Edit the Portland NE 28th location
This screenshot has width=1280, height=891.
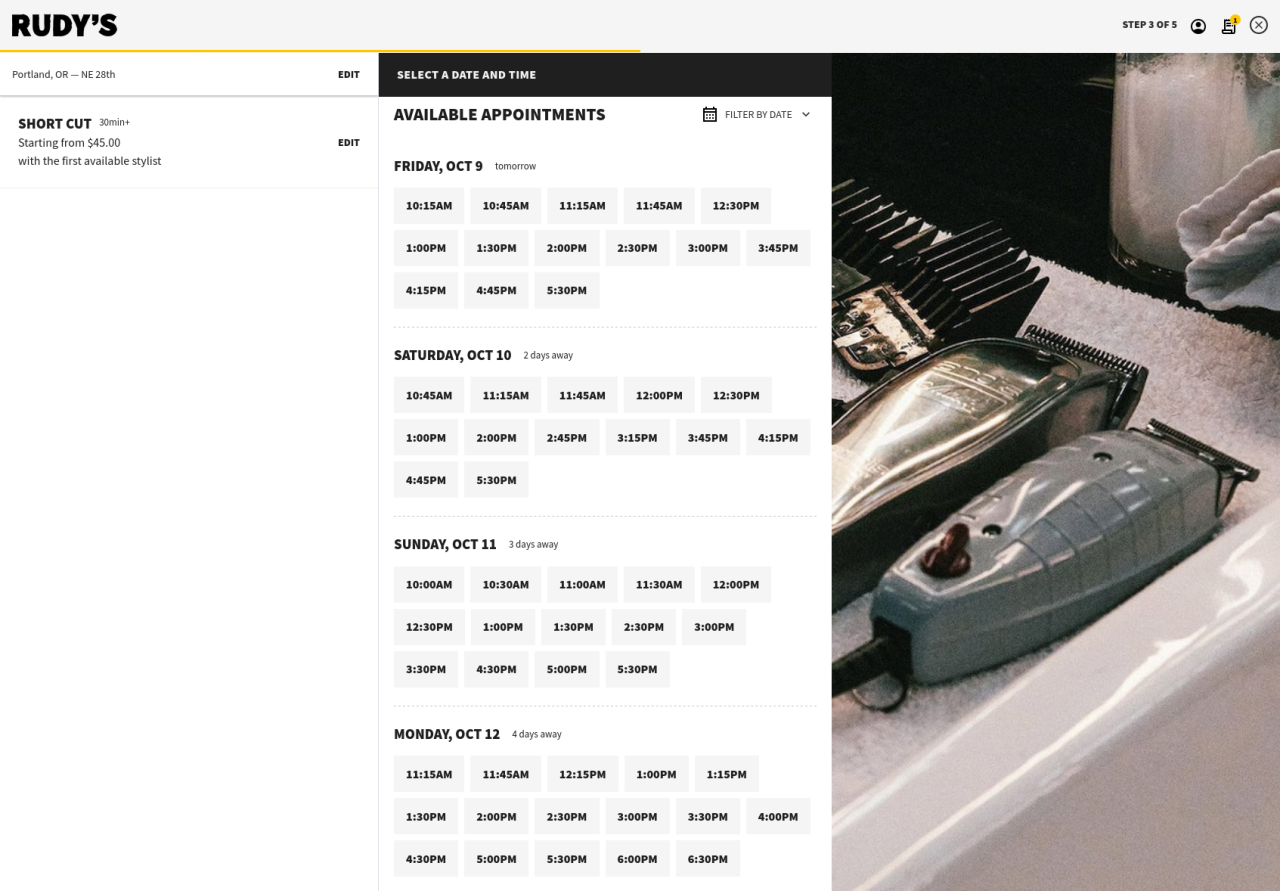pos(348,74)
